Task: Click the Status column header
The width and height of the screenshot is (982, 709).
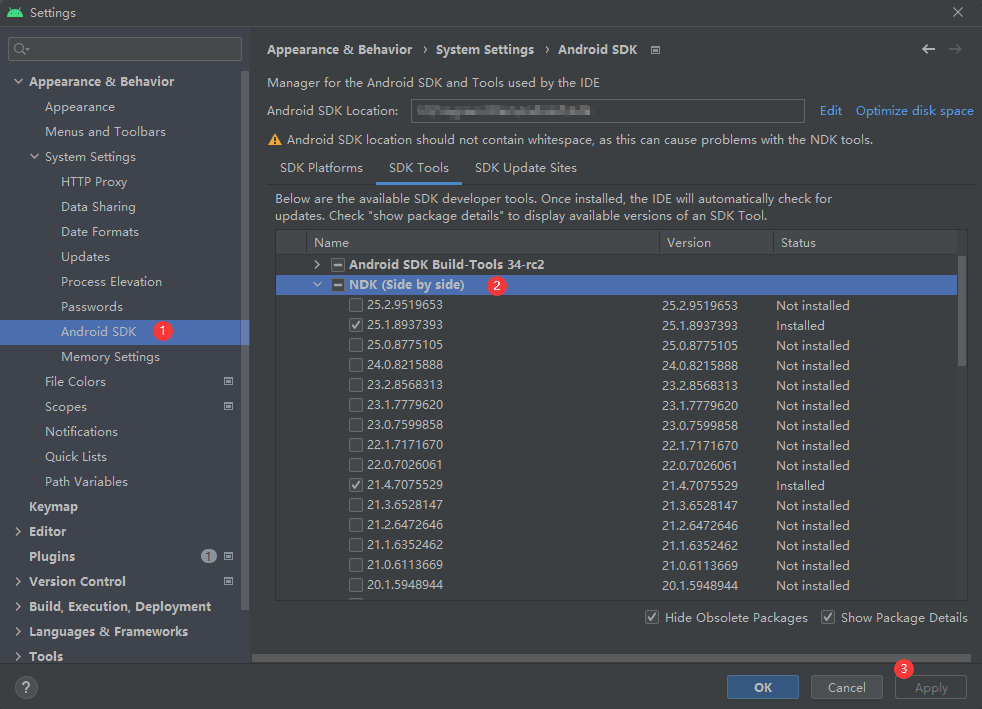Action: point(865,242)
